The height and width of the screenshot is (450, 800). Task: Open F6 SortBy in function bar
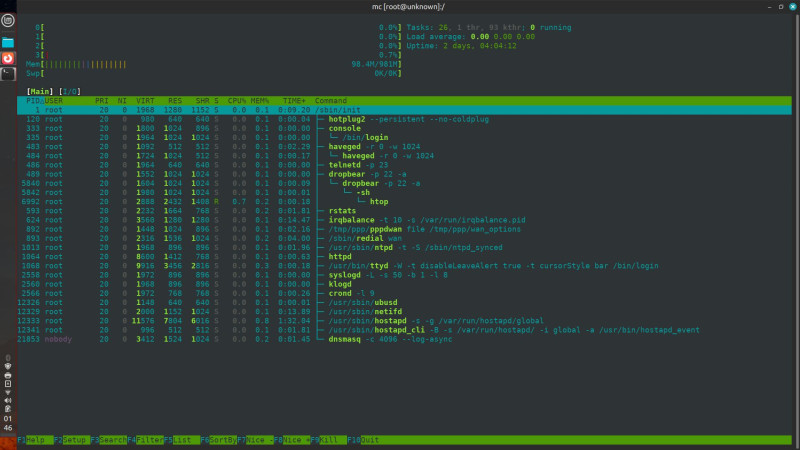218,440
